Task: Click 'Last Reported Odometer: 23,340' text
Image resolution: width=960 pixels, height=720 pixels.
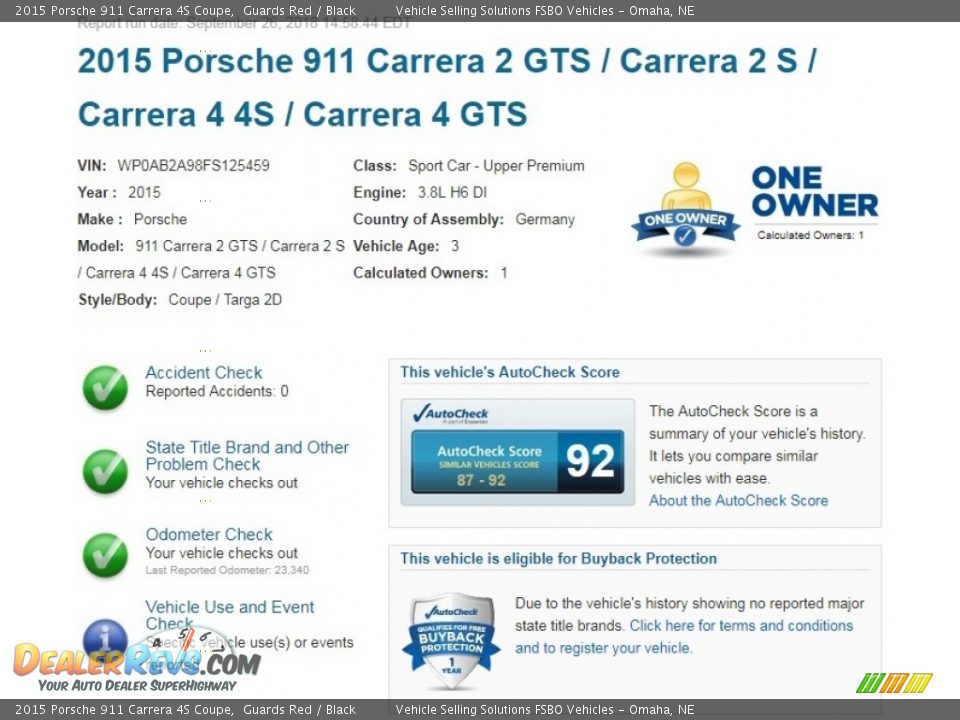Action: click(x=227, y=570)
